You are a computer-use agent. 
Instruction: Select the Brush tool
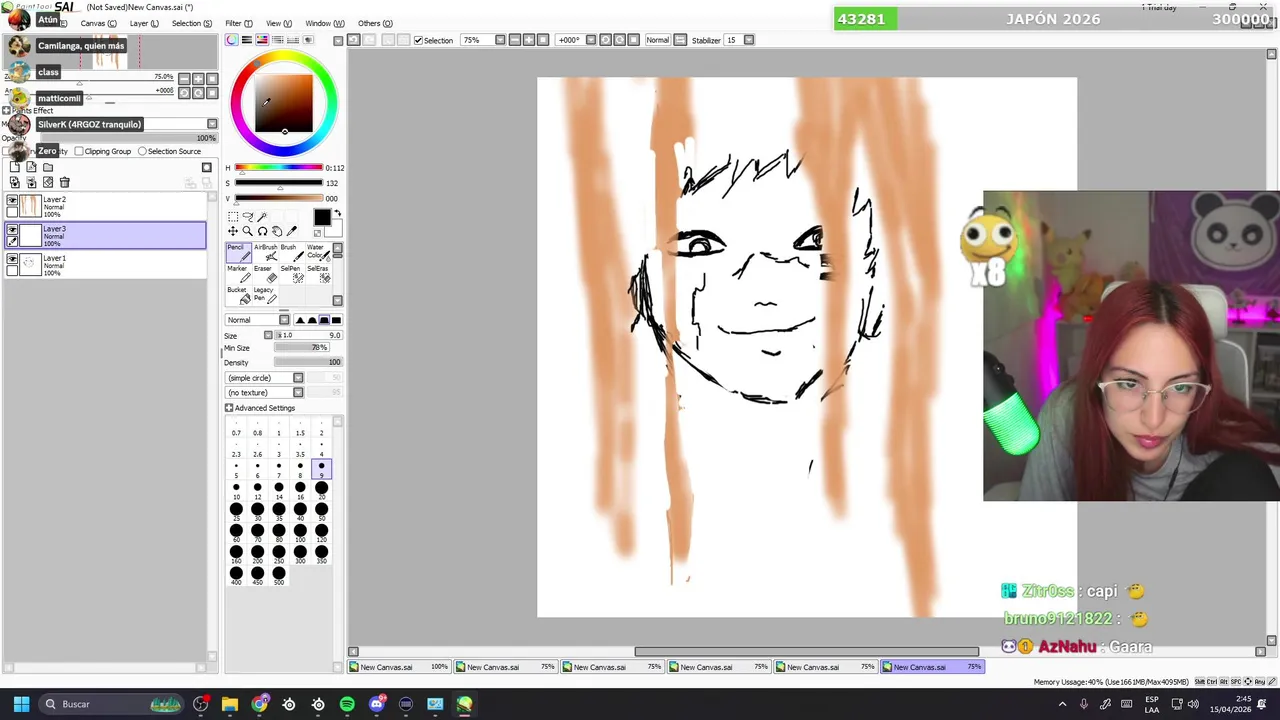coord(291,253)
